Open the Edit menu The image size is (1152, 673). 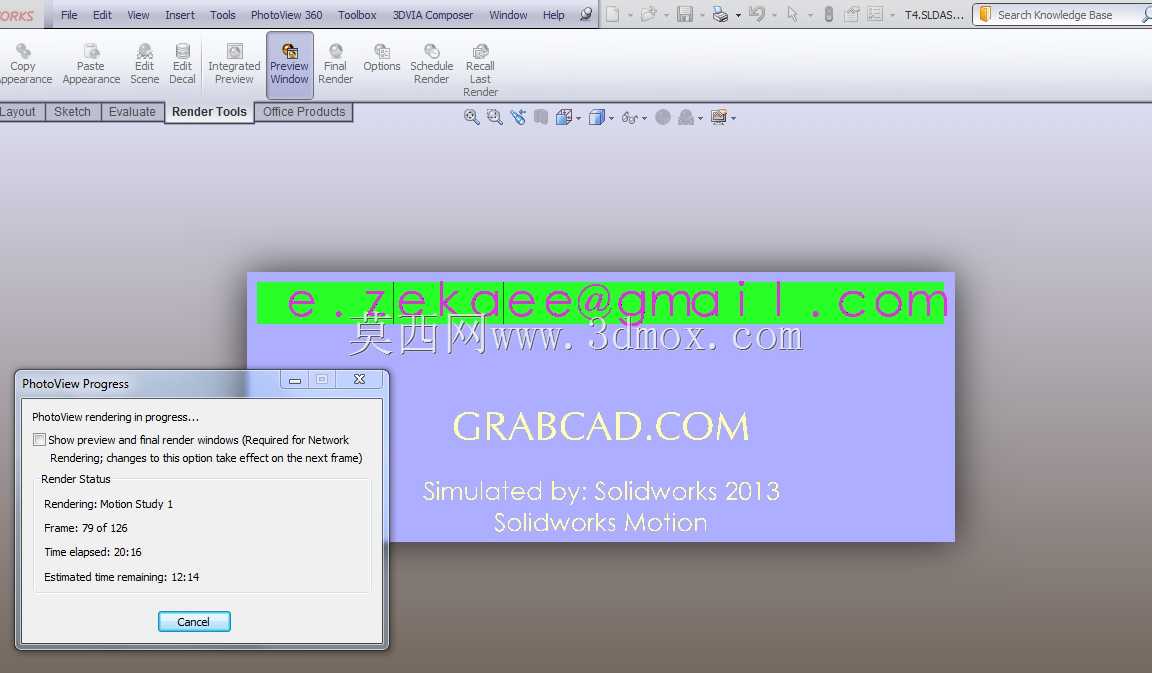(x=102, y=15)
